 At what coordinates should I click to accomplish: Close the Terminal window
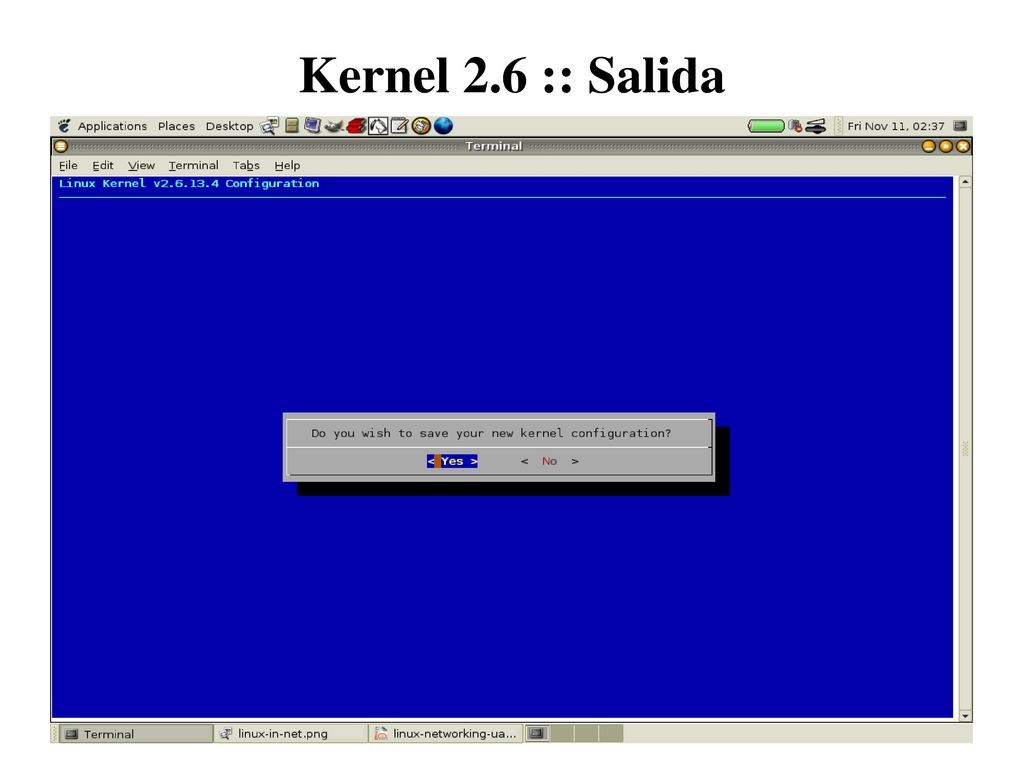point(963,146)
